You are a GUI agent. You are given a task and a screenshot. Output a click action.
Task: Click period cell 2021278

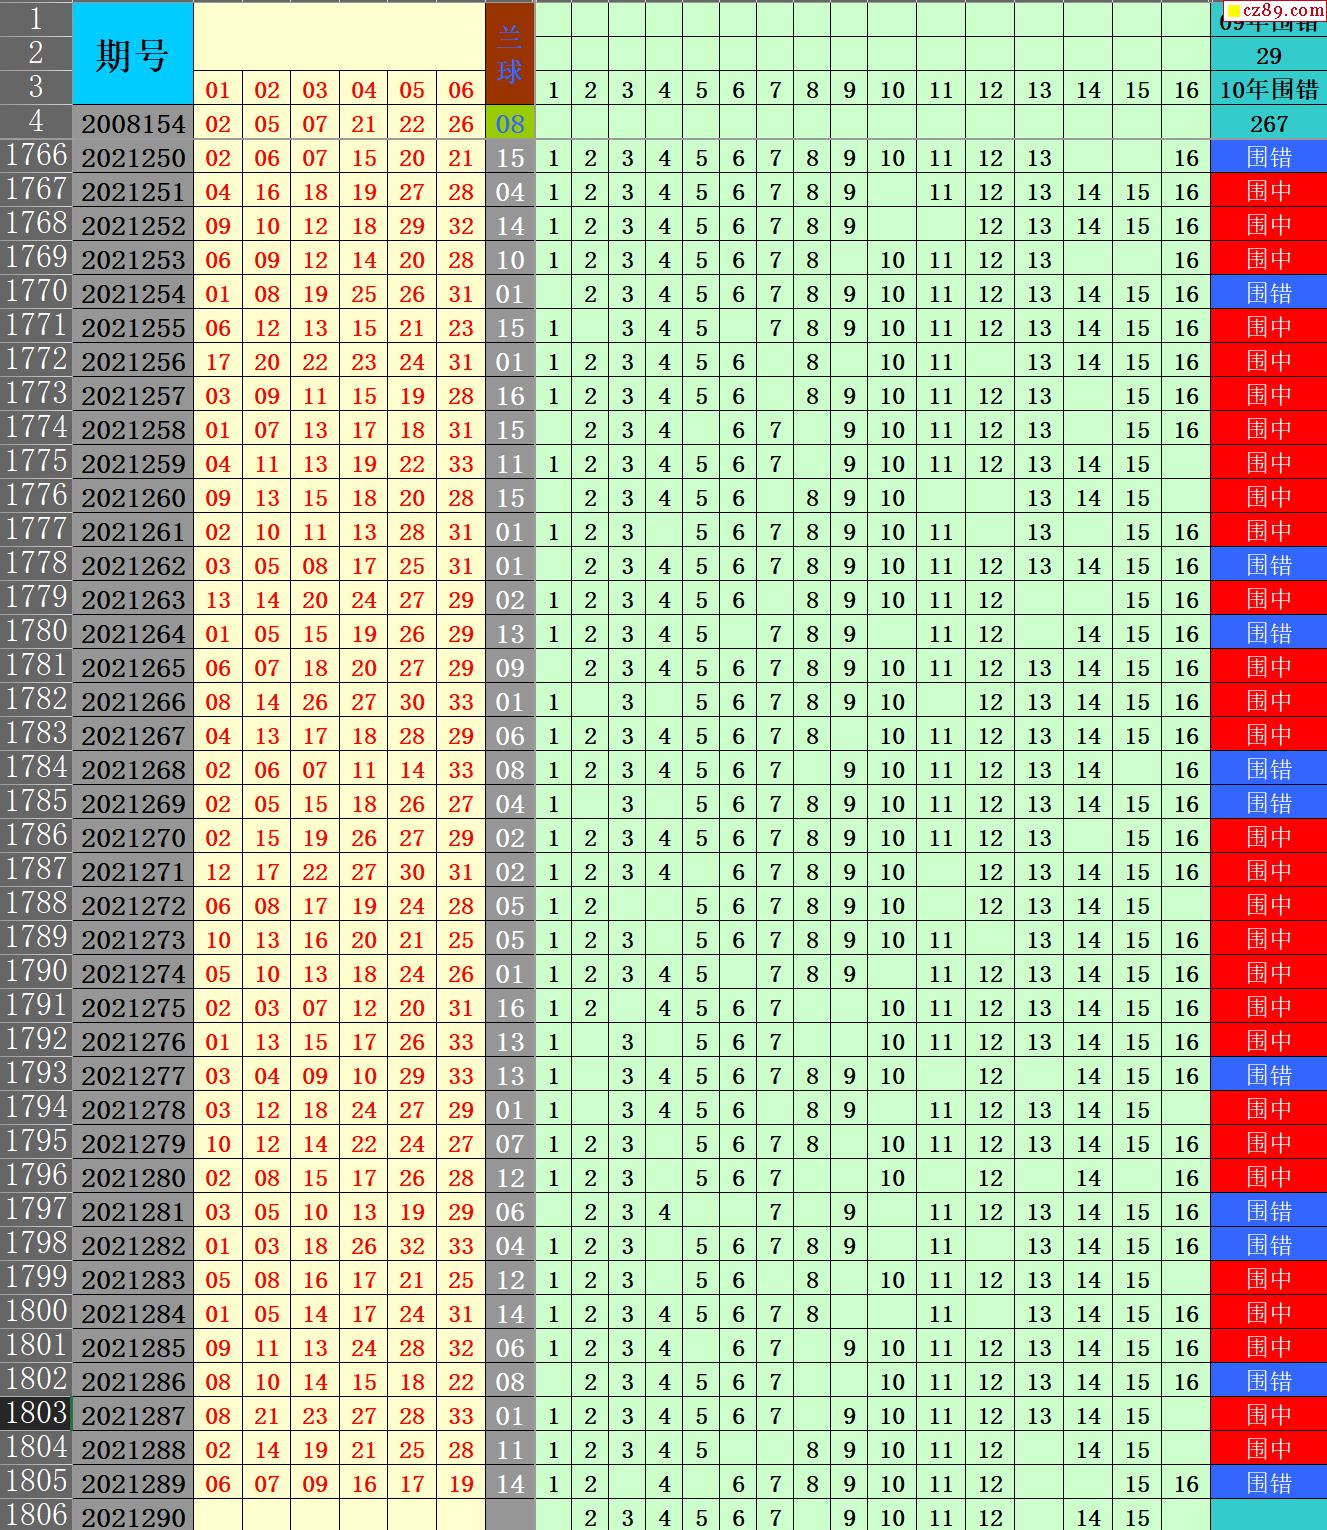133,1109
